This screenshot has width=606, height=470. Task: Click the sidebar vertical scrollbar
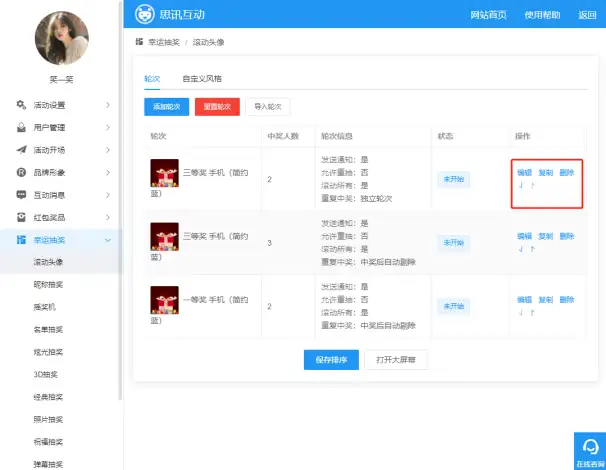click(120, 201)
